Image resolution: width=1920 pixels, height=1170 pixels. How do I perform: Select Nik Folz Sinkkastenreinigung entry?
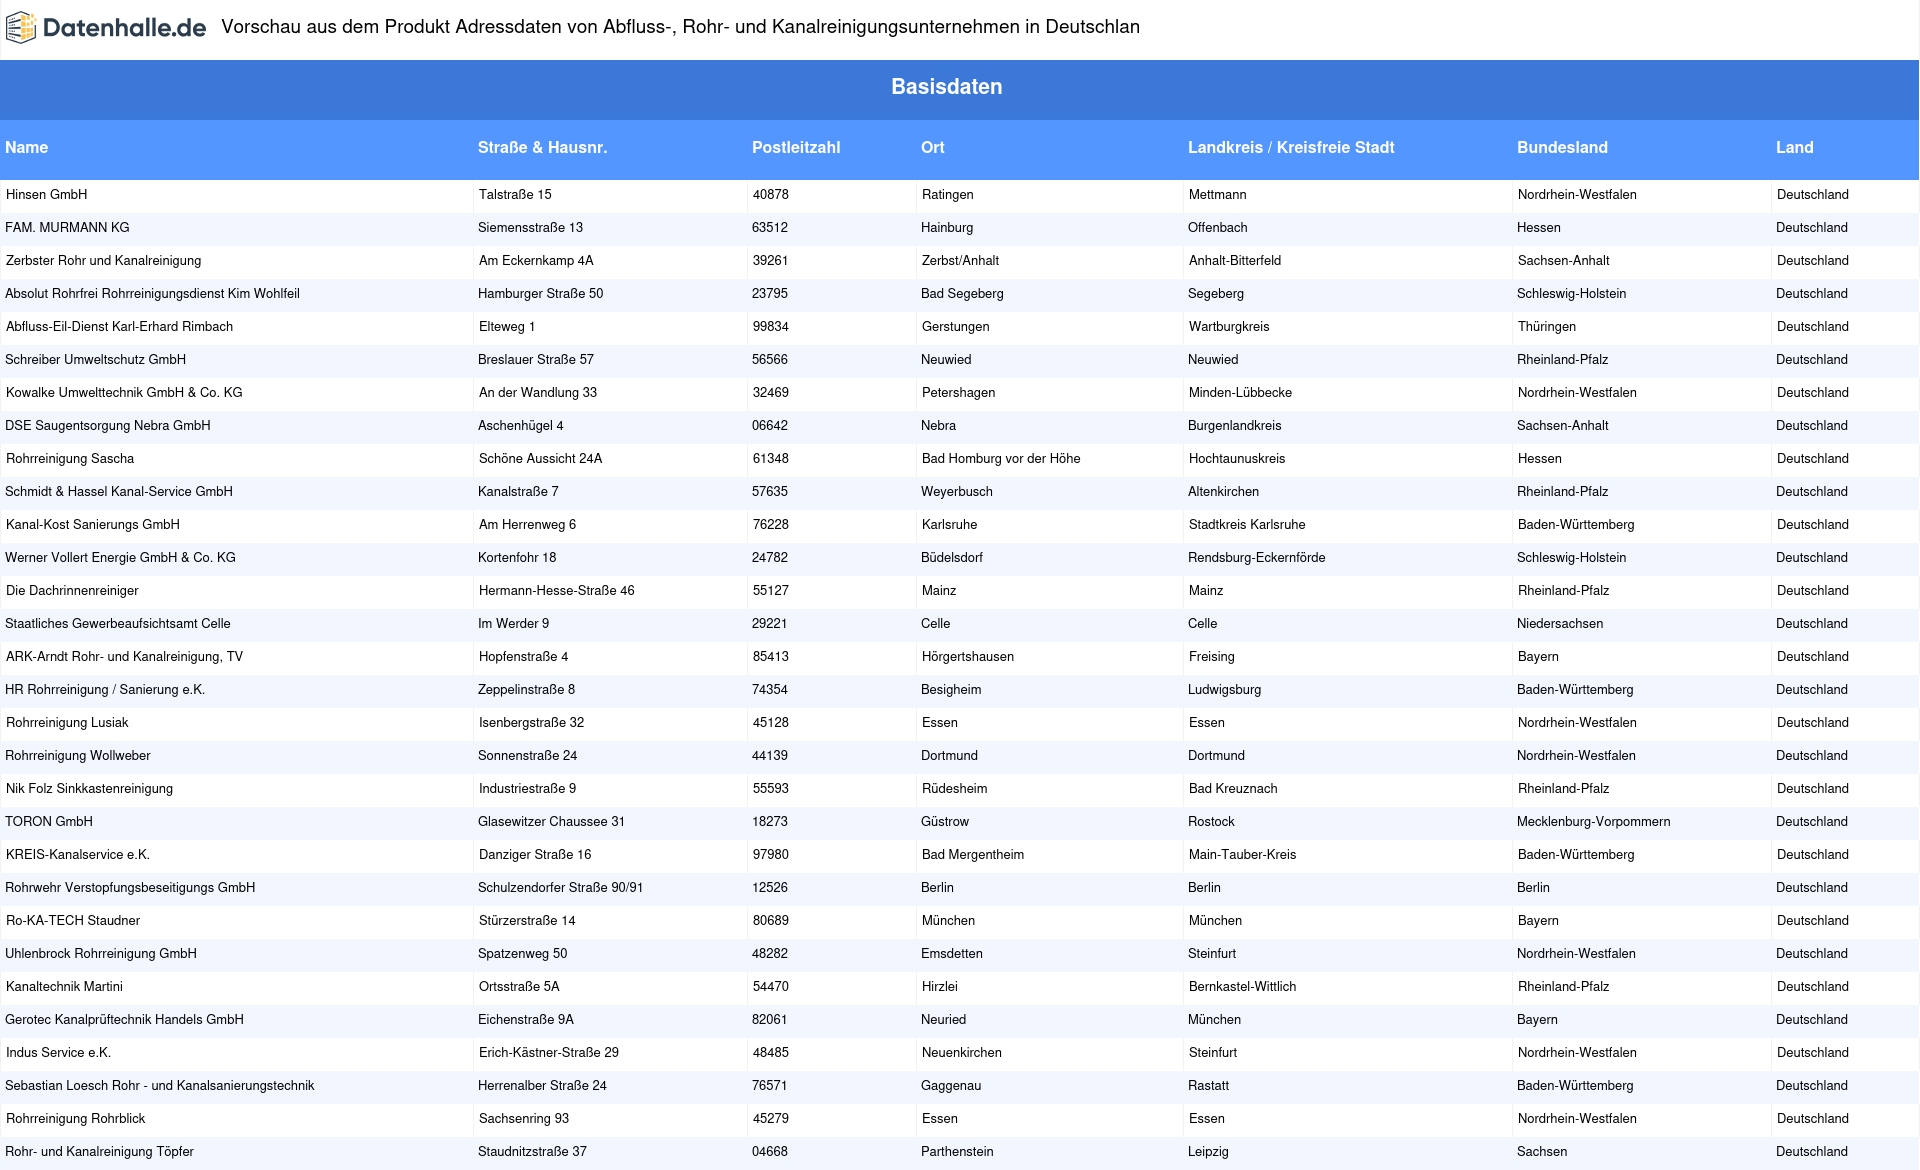point(89,788)
